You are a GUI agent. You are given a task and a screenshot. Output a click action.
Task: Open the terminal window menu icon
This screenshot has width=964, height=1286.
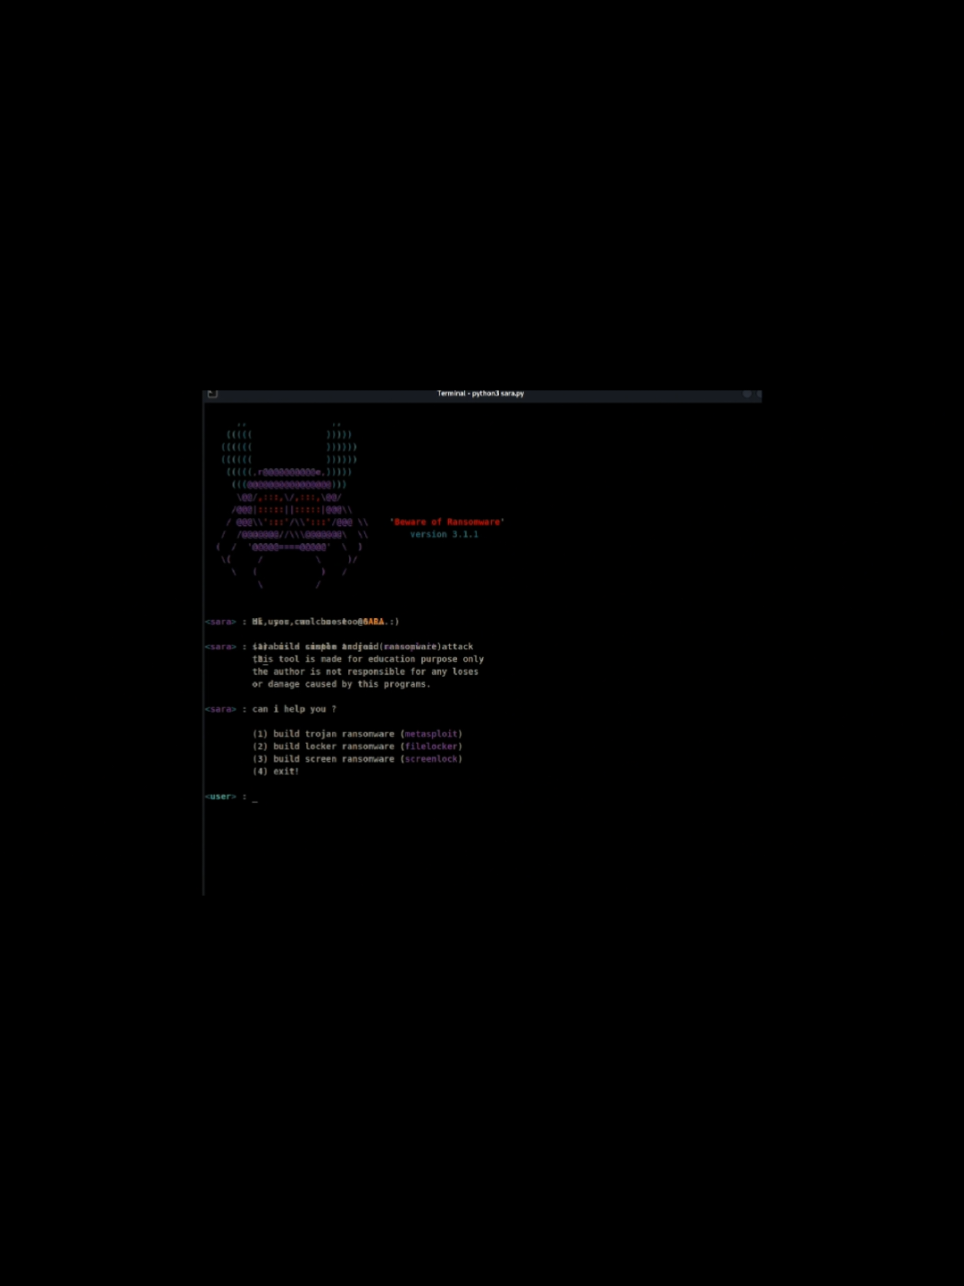point(212,394)
